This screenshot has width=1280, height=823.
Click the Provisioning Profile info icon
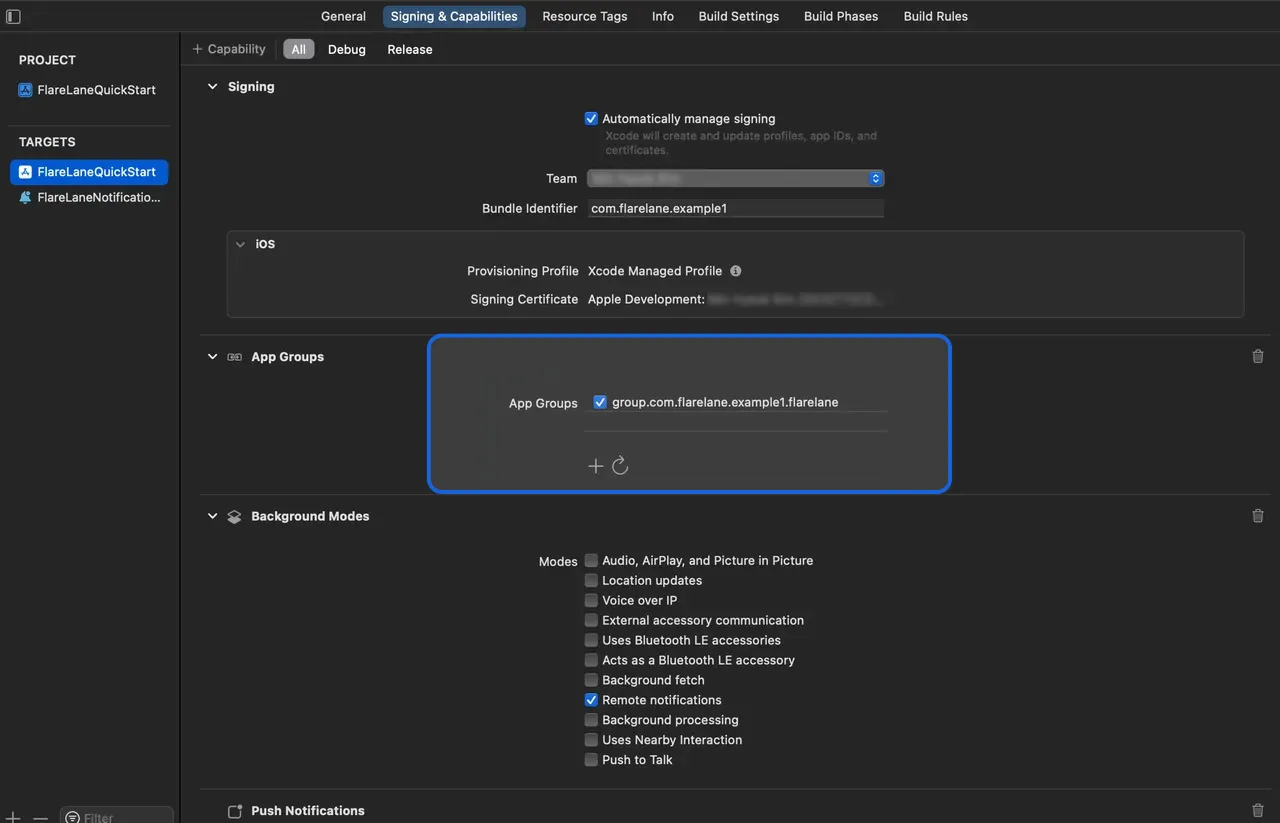(x=736, y=271)
